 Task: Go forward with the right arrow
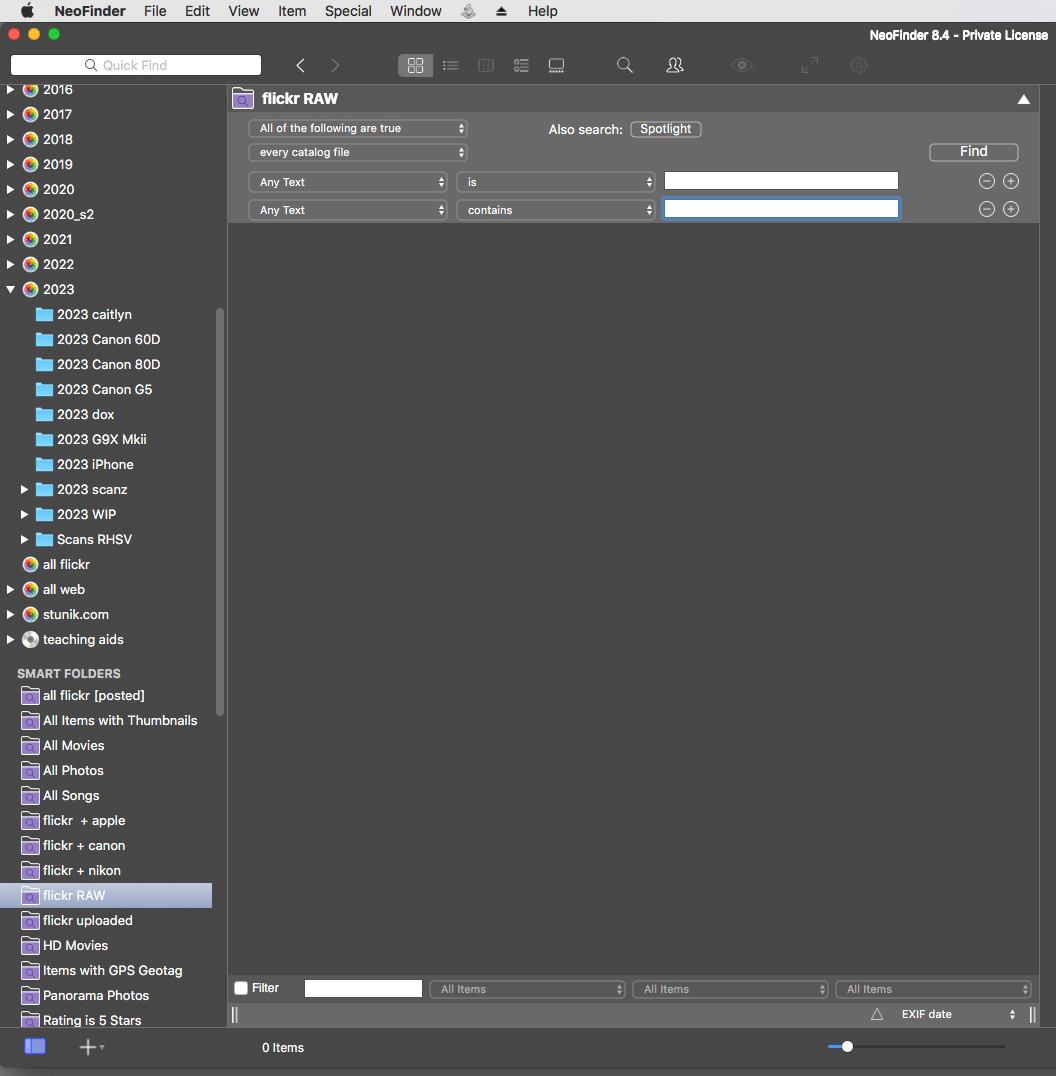pyautogui.click(x=335, y=65)
